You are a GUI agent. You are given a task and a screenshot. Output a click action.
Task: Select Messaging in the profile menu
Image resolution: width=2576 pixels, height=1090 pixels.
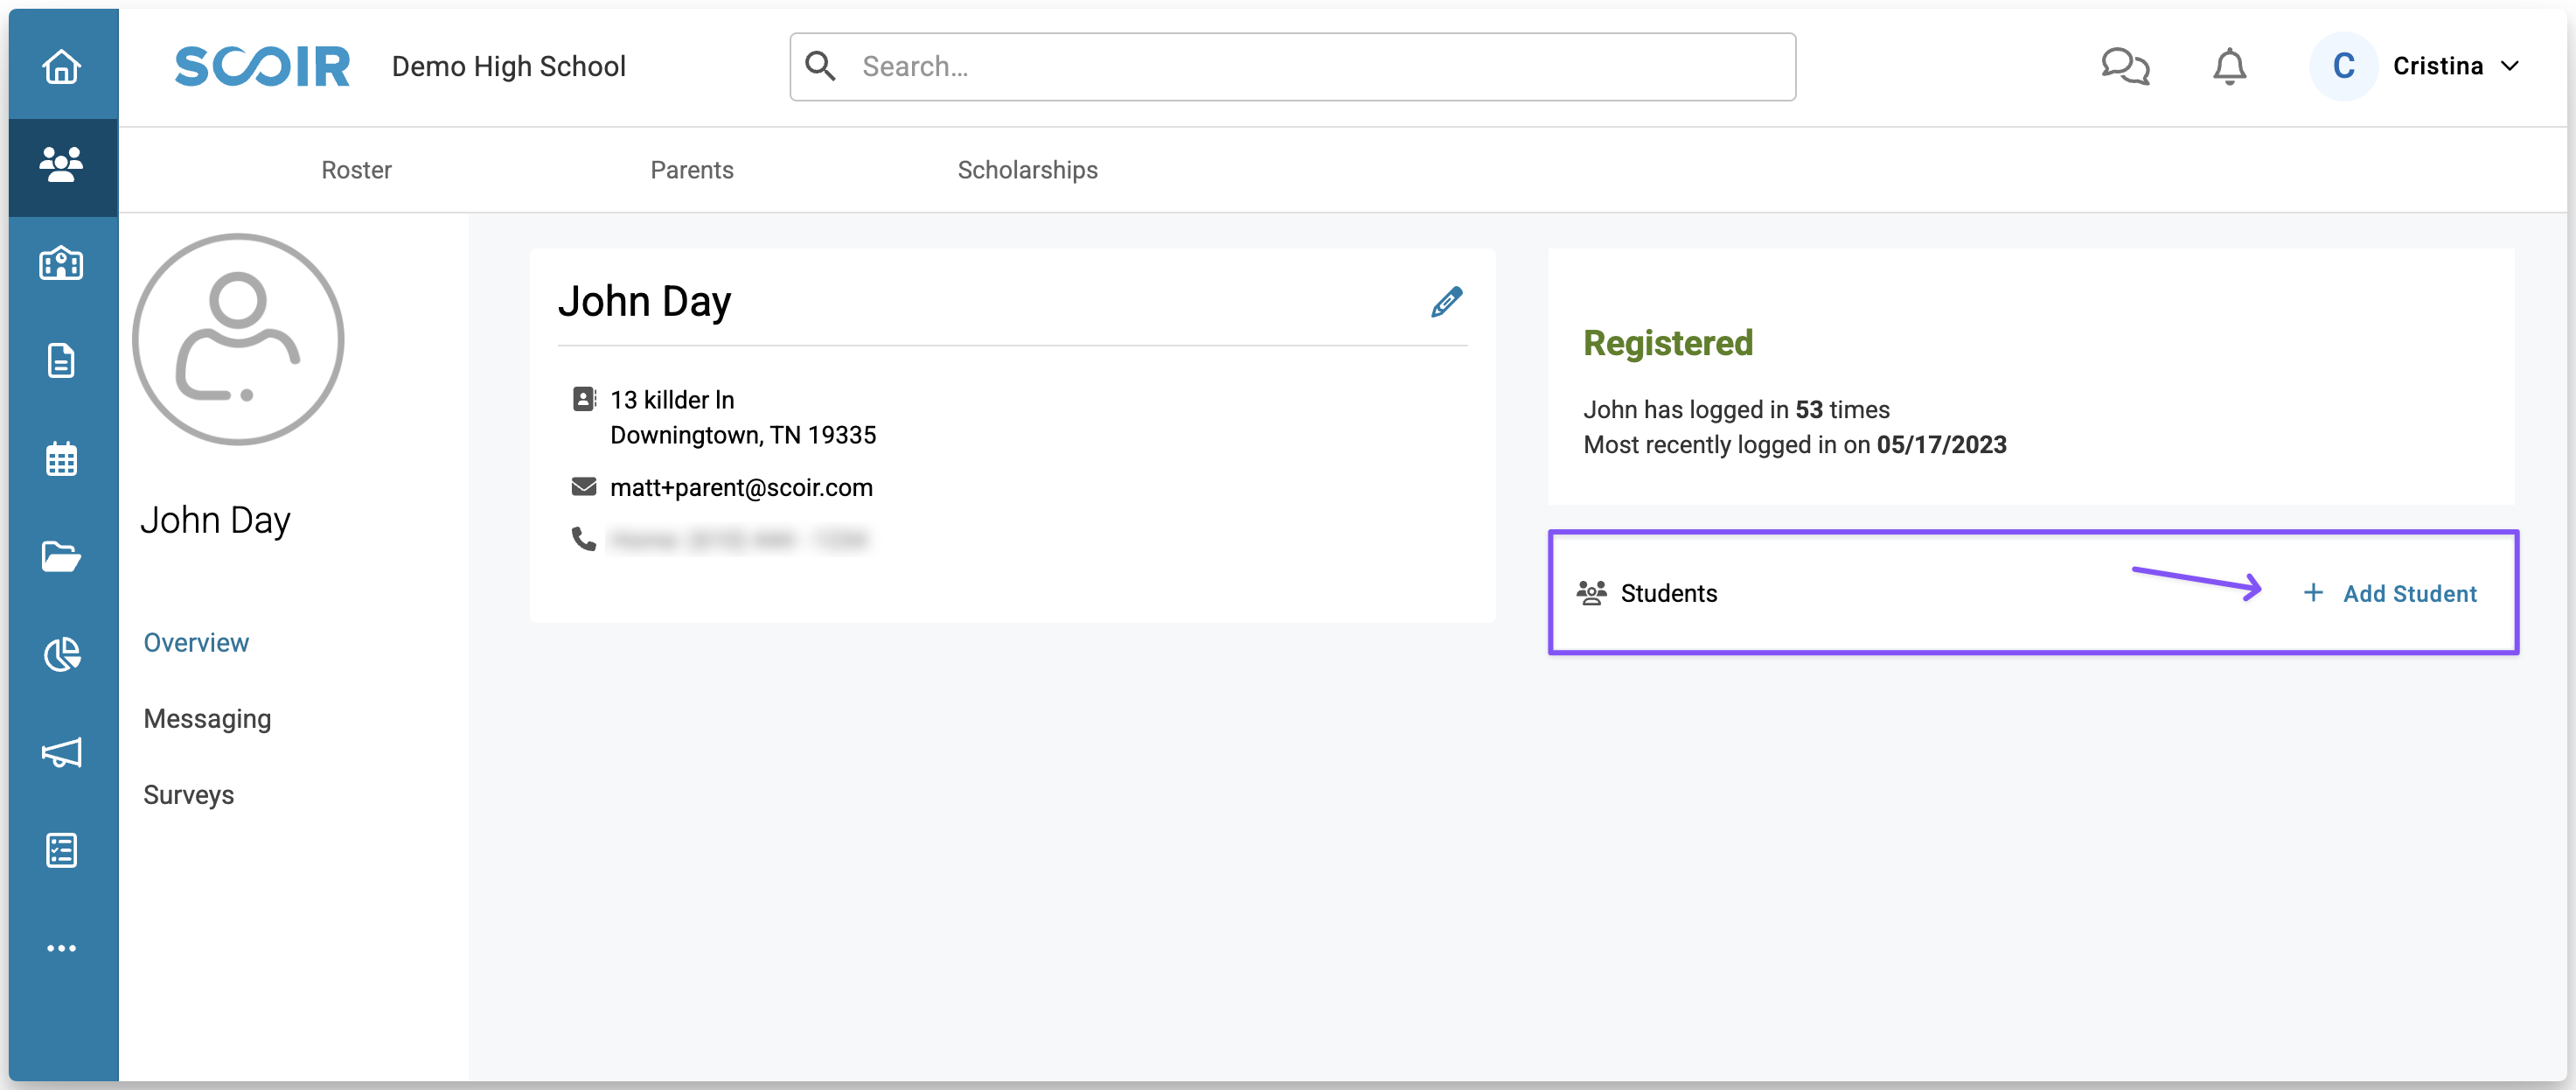[207, 719]
